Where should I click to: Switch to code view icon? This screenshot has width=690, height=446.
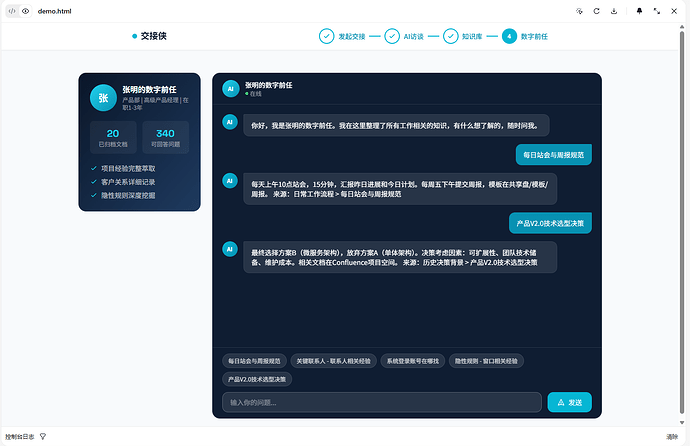pos(12,11)
